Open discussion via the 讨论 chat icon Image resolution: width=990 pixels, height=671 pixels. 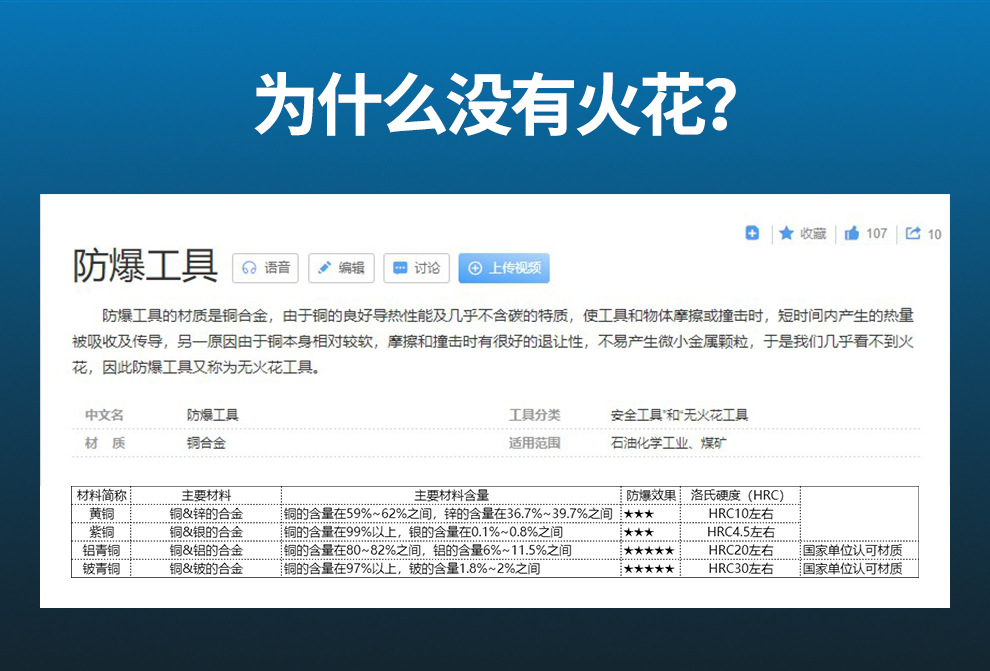pyautogui.click(x=400, y=268)
